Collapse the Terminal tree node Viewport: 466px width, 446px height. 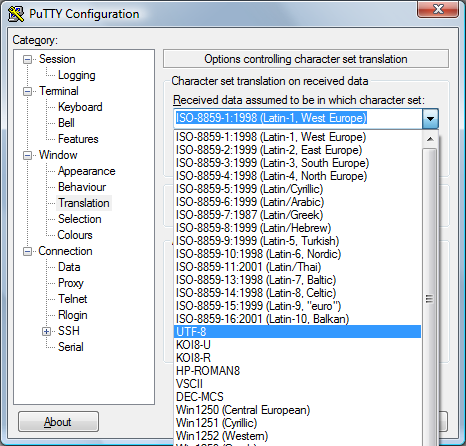[x=27, y=91]
